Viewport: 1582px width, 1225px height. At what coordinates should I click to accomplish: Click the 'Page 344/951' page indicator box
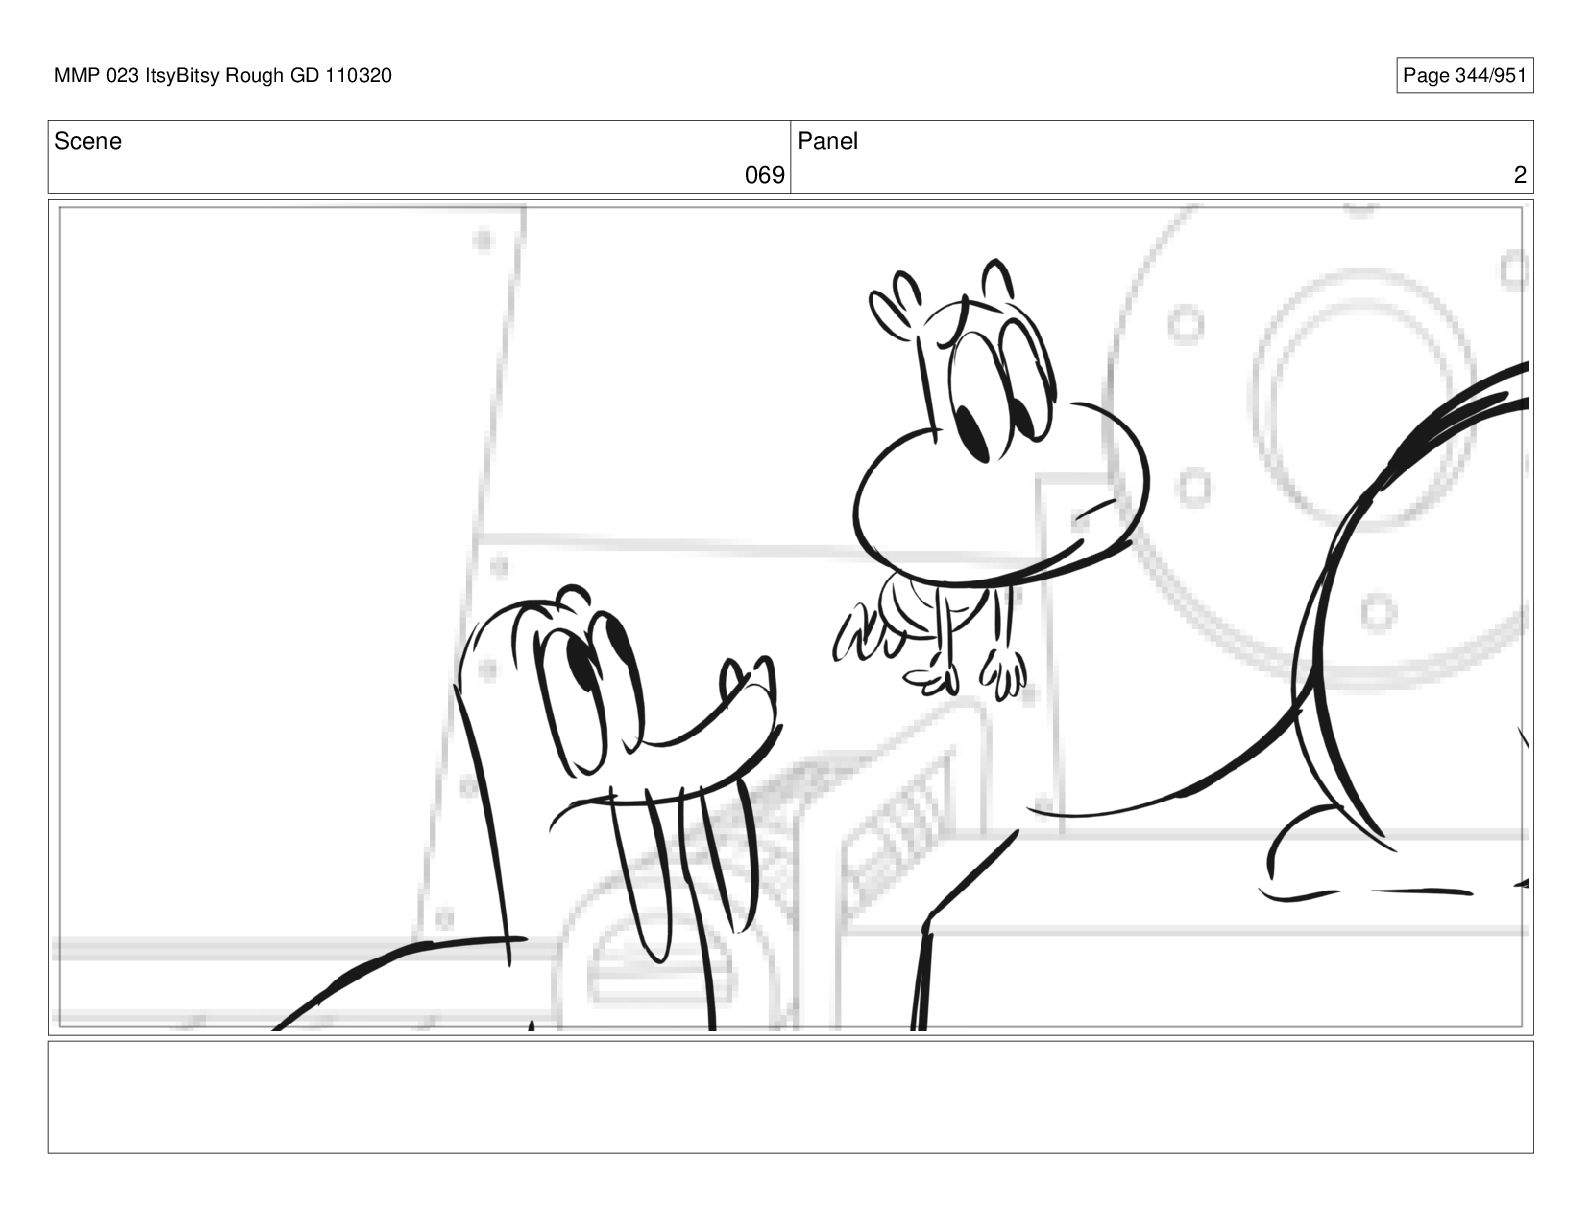tap(1464, 76)
